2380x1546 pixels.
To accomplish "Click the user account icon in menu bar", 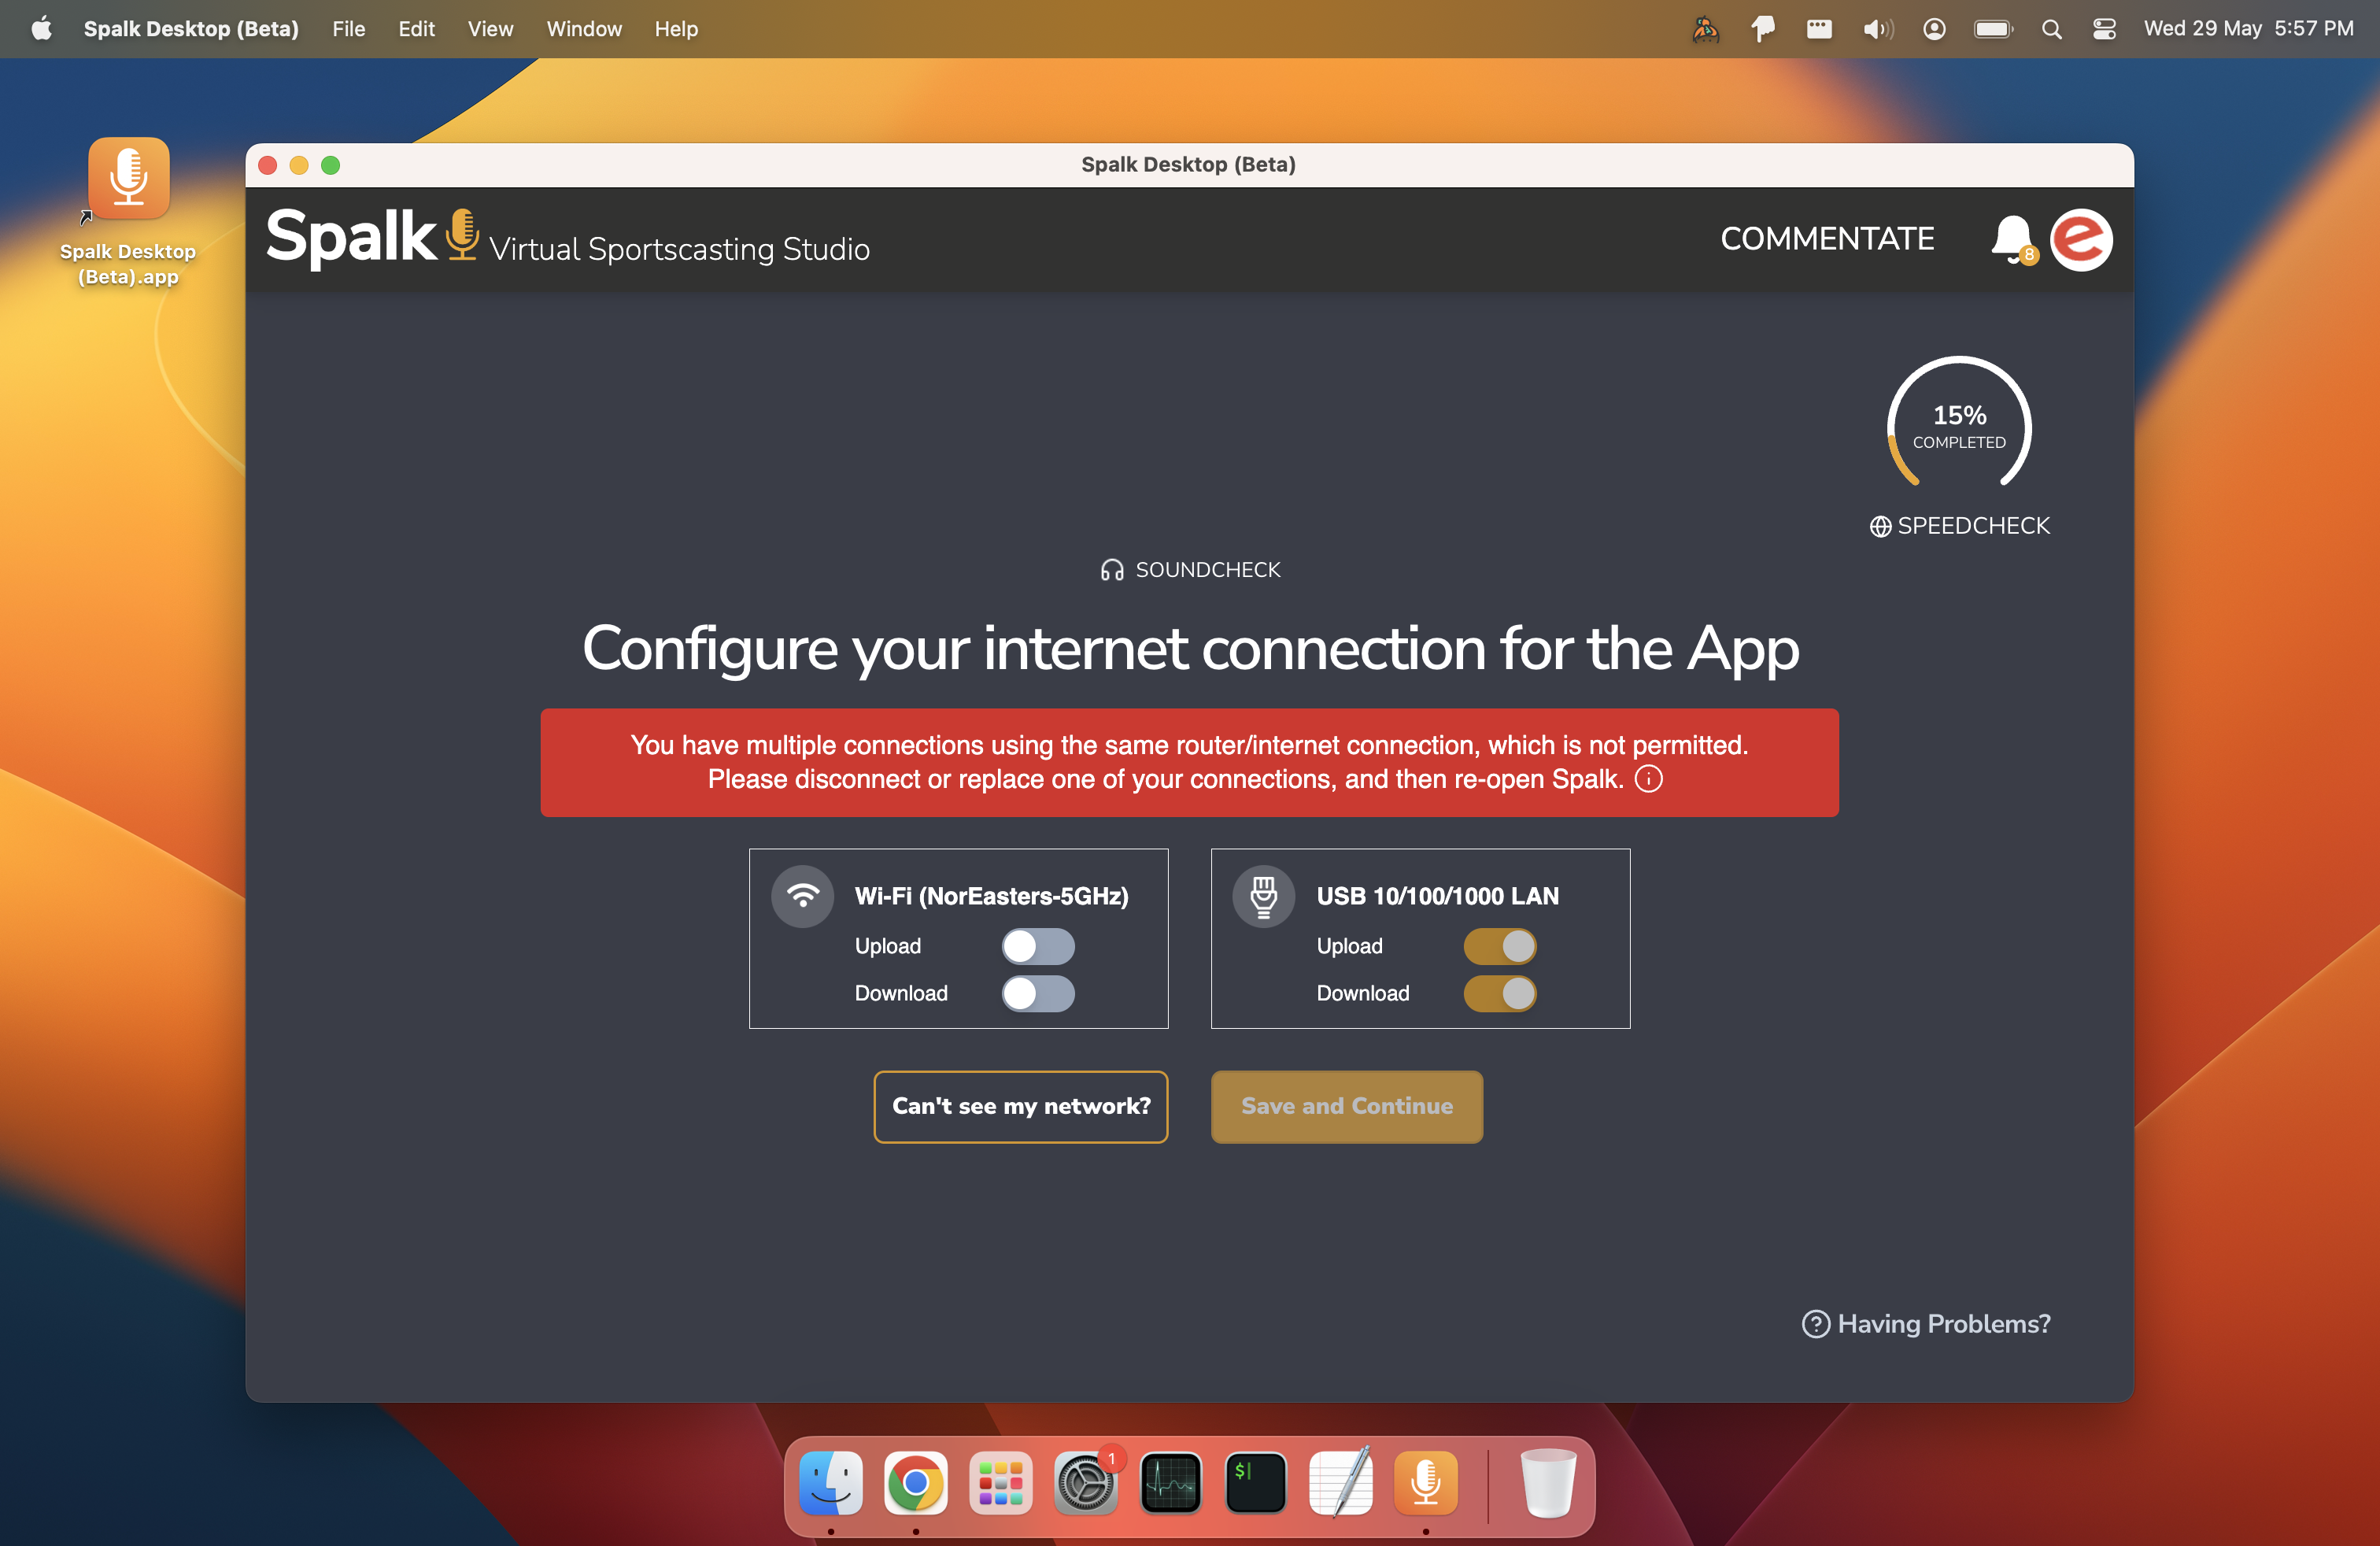I will (1934, 29).
